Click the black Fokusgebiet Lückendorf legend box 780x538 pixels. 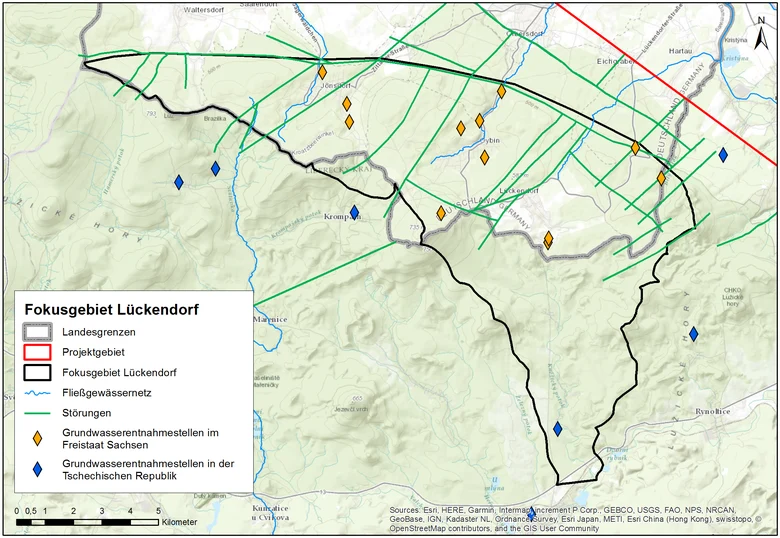coord(37,372)
